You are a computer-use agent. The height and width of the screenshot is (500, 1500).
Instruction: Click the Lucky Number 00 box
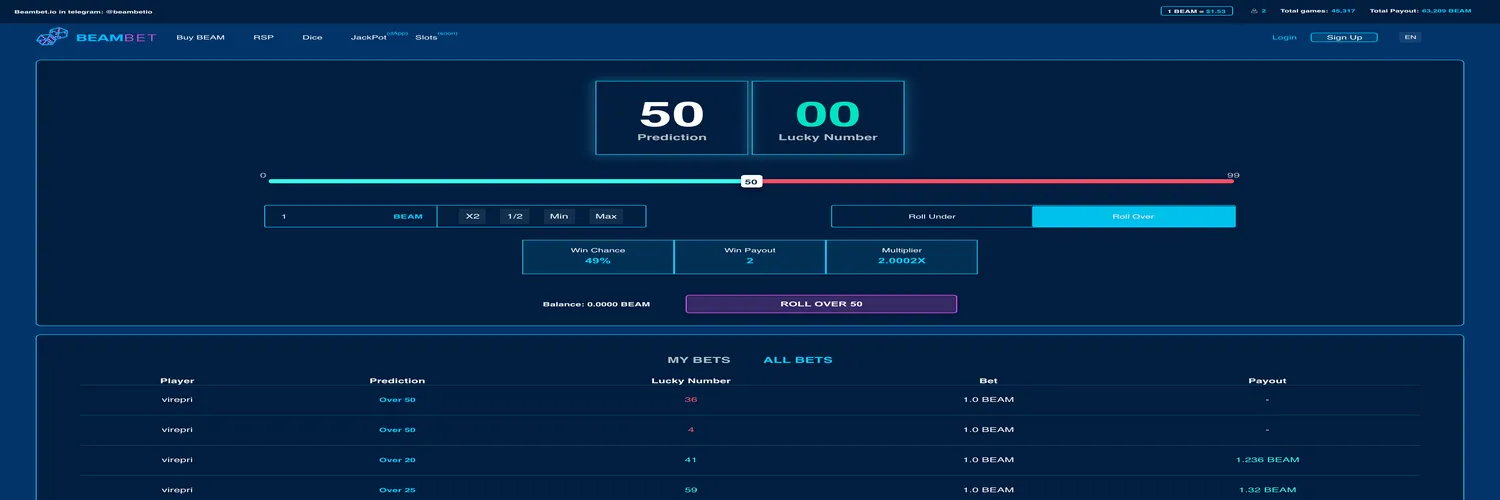pos(828,118)
